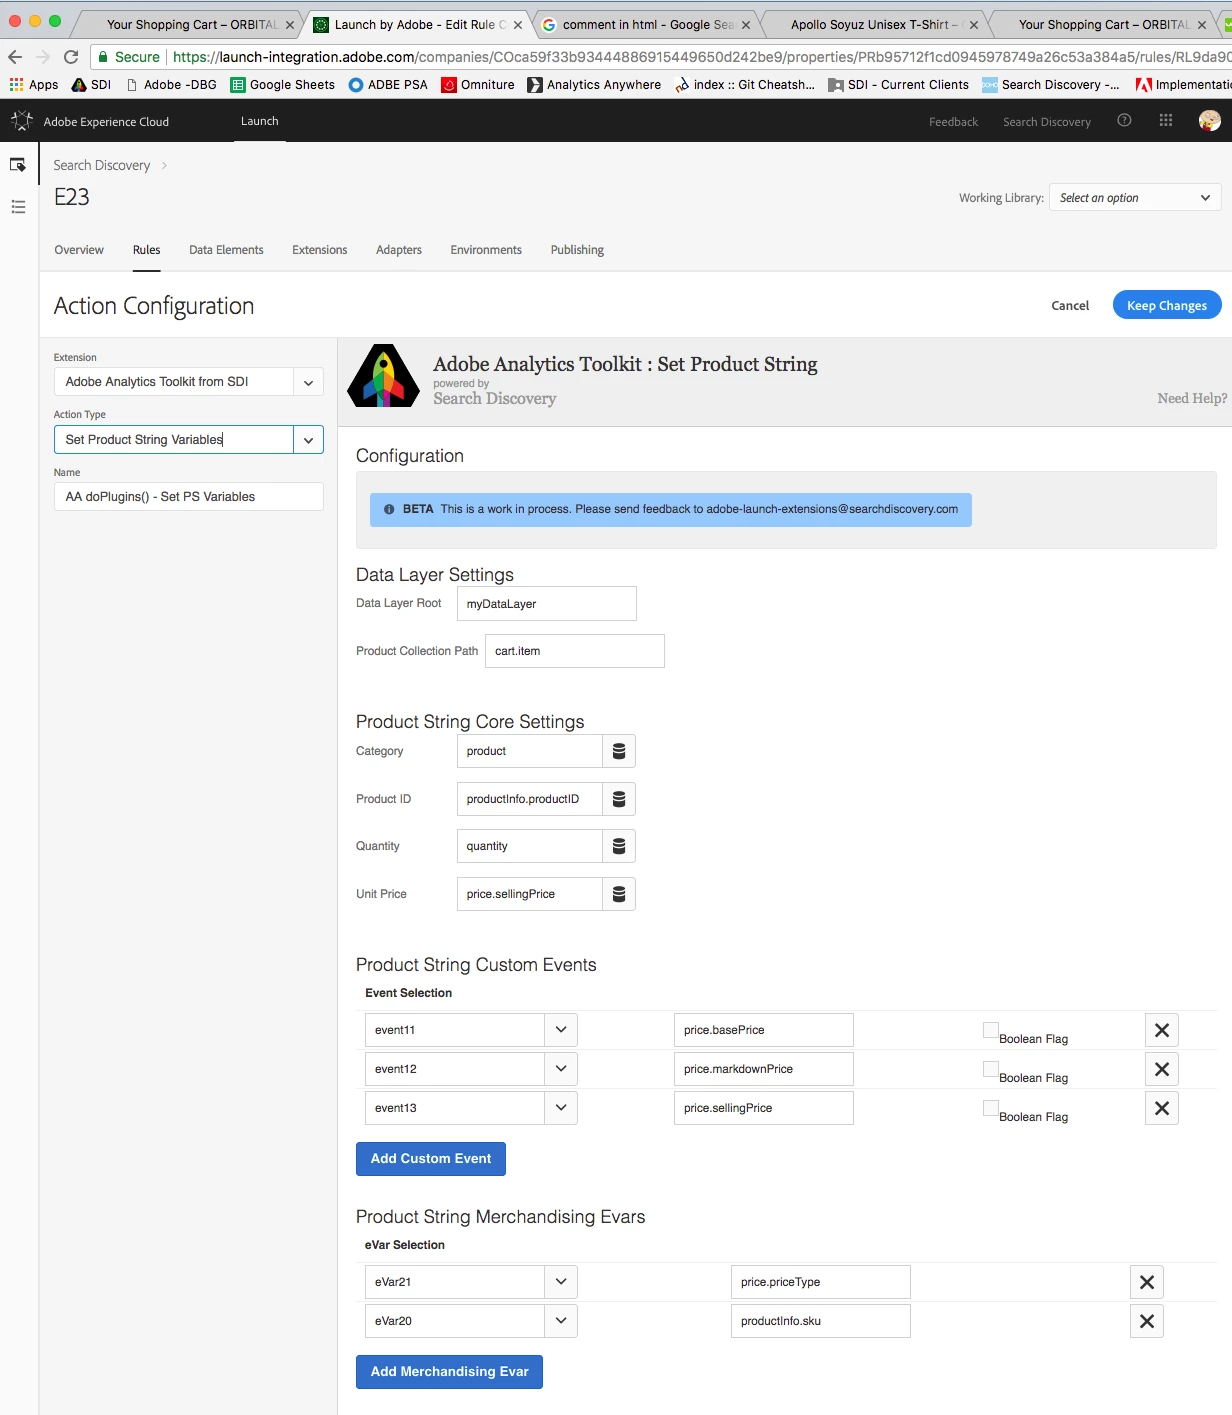Switch to the Publishing tab
Screen dimensions: 1232x1415
(x=577, y=250)
